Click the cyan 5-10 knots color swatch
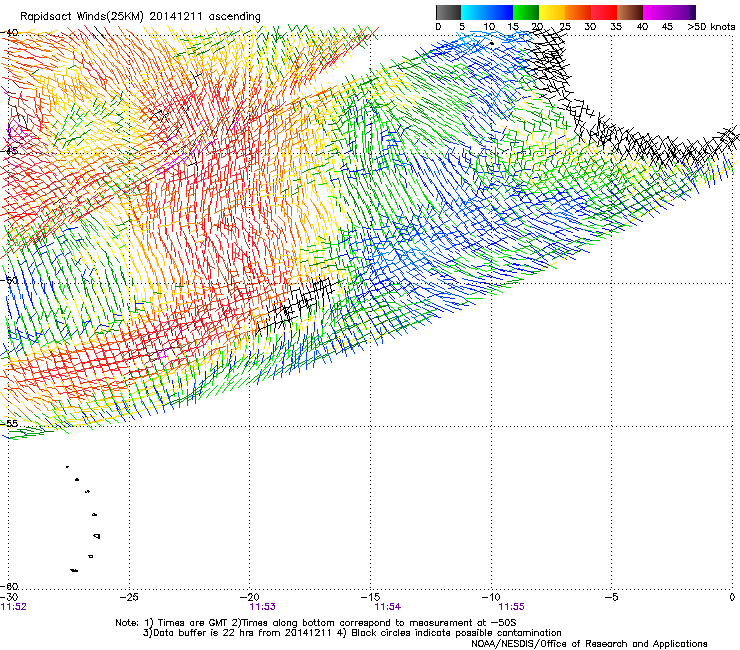The image size is (740, 650). coord(474,12)
